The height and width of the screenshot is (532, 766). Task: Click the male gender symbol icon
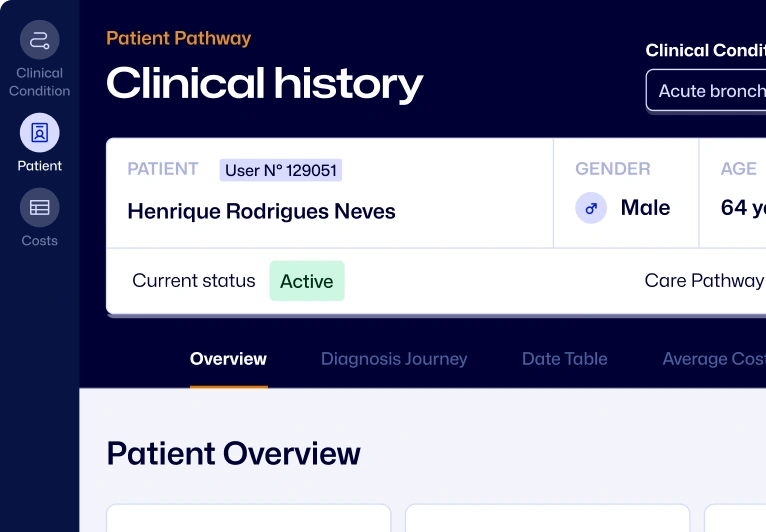(x=591, y=208)
